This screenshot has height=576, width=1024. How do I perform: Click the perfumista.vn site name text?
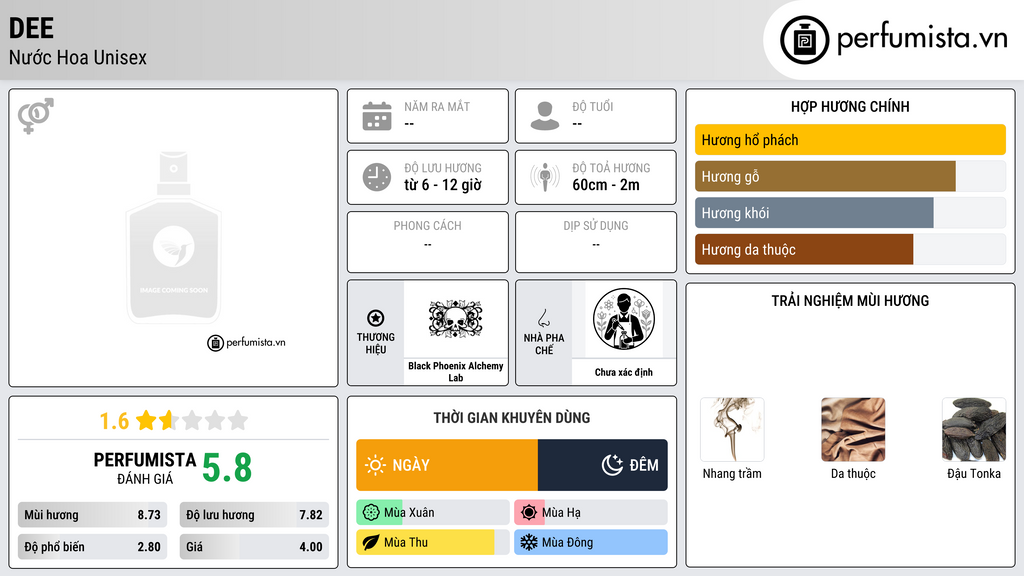tap(922, 39)
